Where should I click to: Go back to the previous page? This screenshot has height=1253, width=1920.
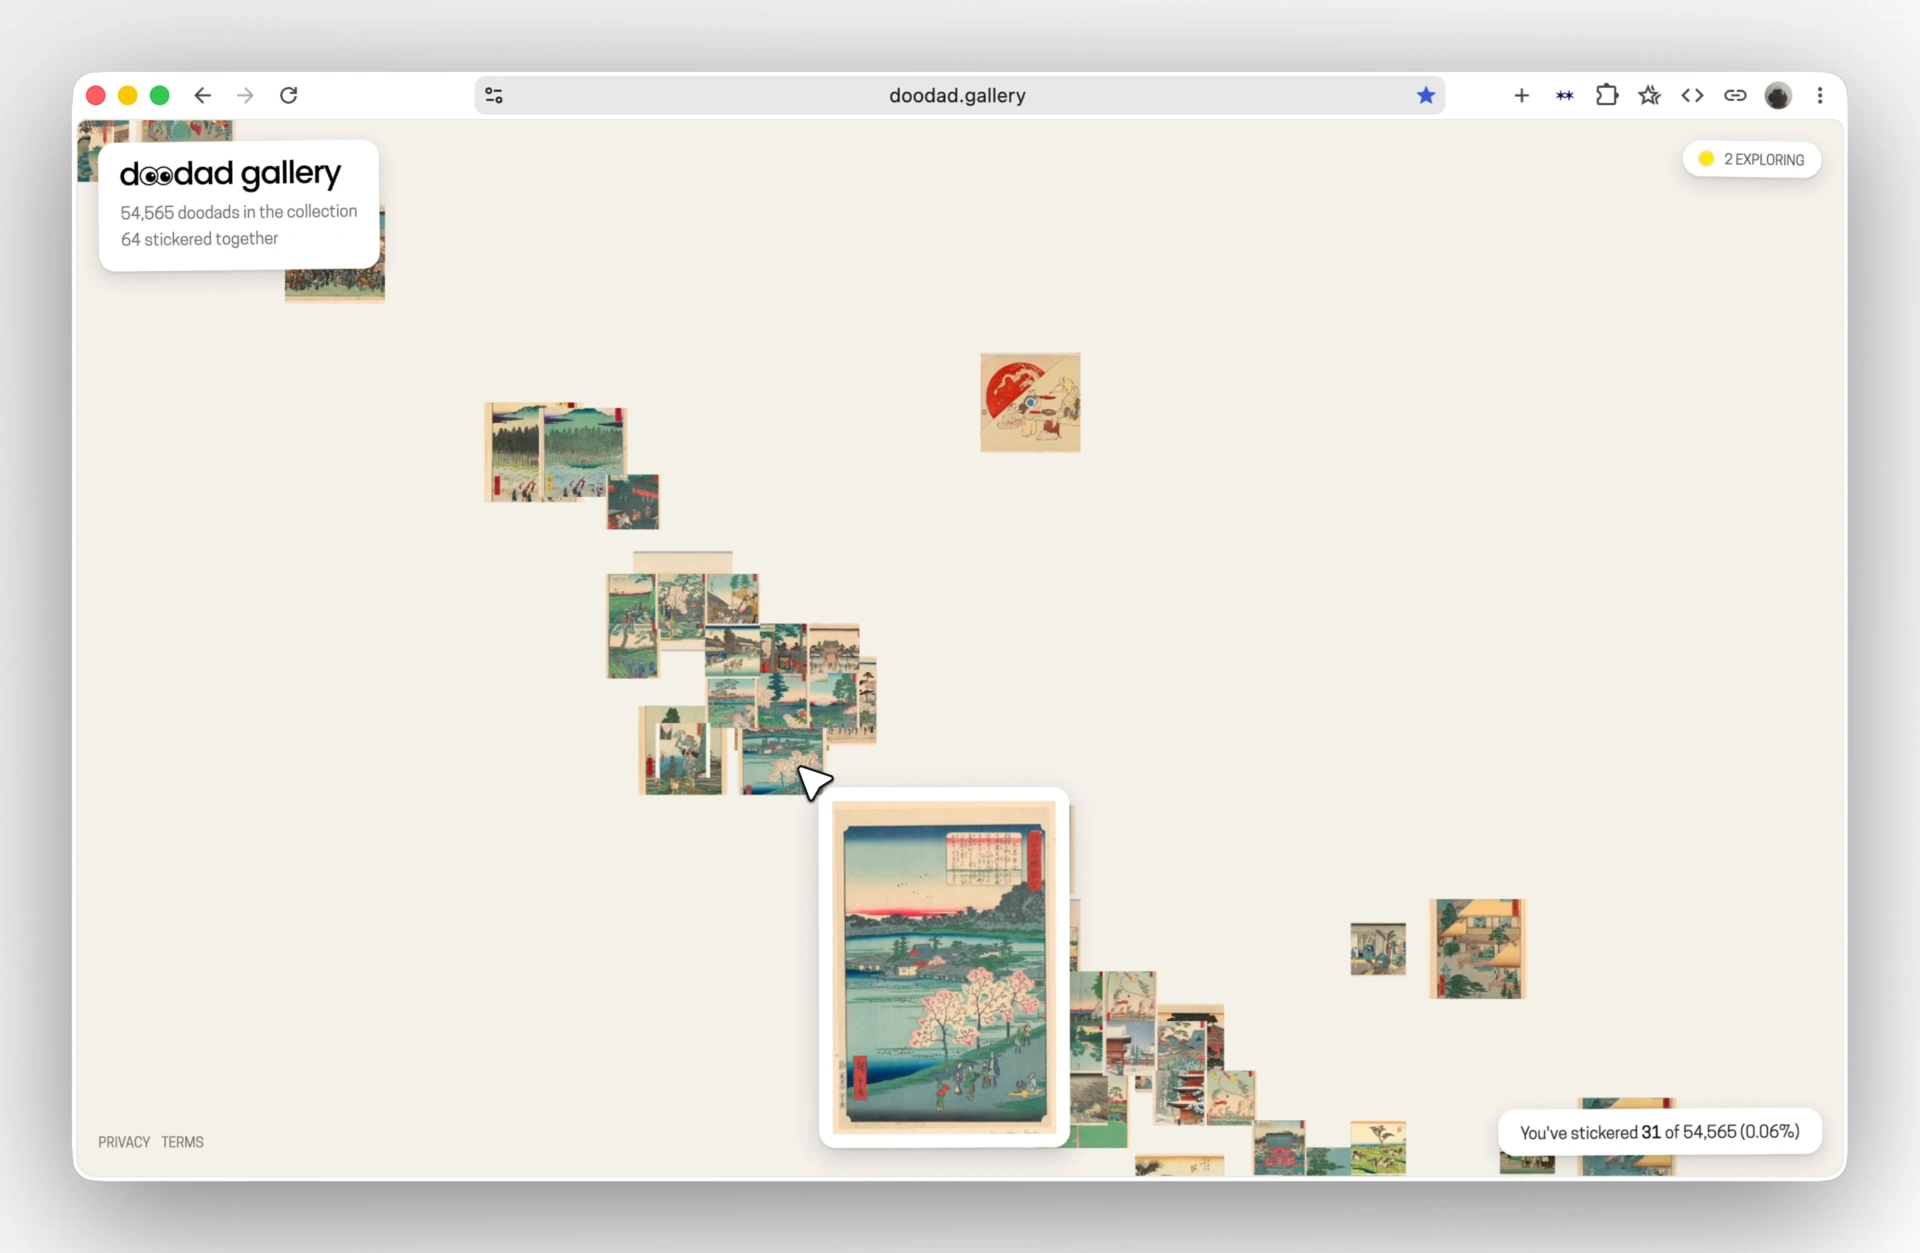(x=203, y=95)
